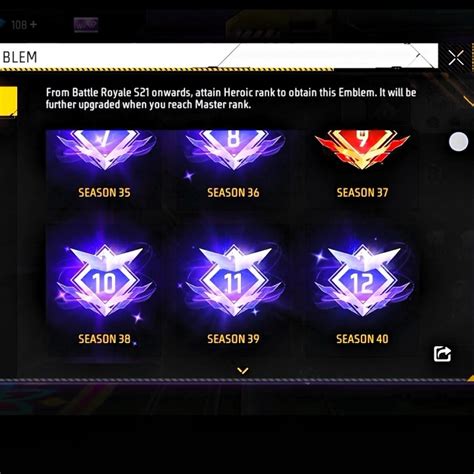Select the Season 36 emblem badge
The height and width of the screenshot is (474, 474).
(x=234, y=150)
